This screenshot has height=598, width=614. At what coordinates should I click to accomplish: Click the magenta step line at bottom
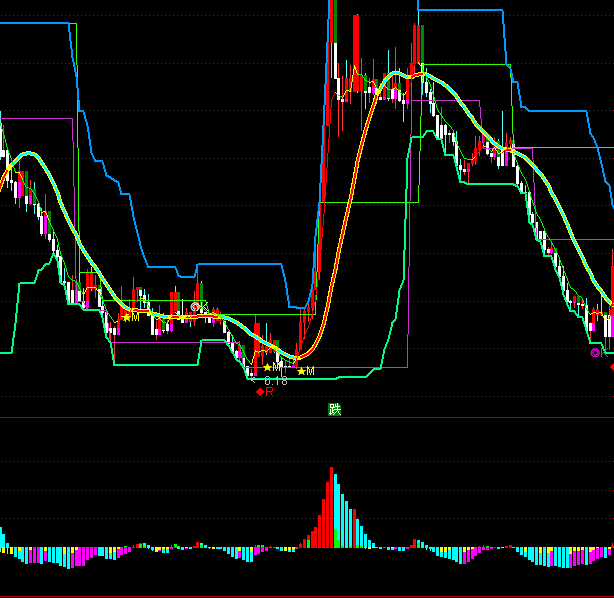160,343
